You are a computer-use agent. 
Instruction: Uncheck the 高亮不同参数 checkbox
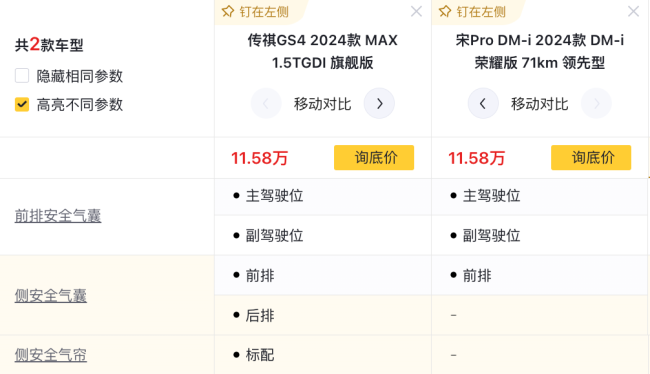(22, 104)
